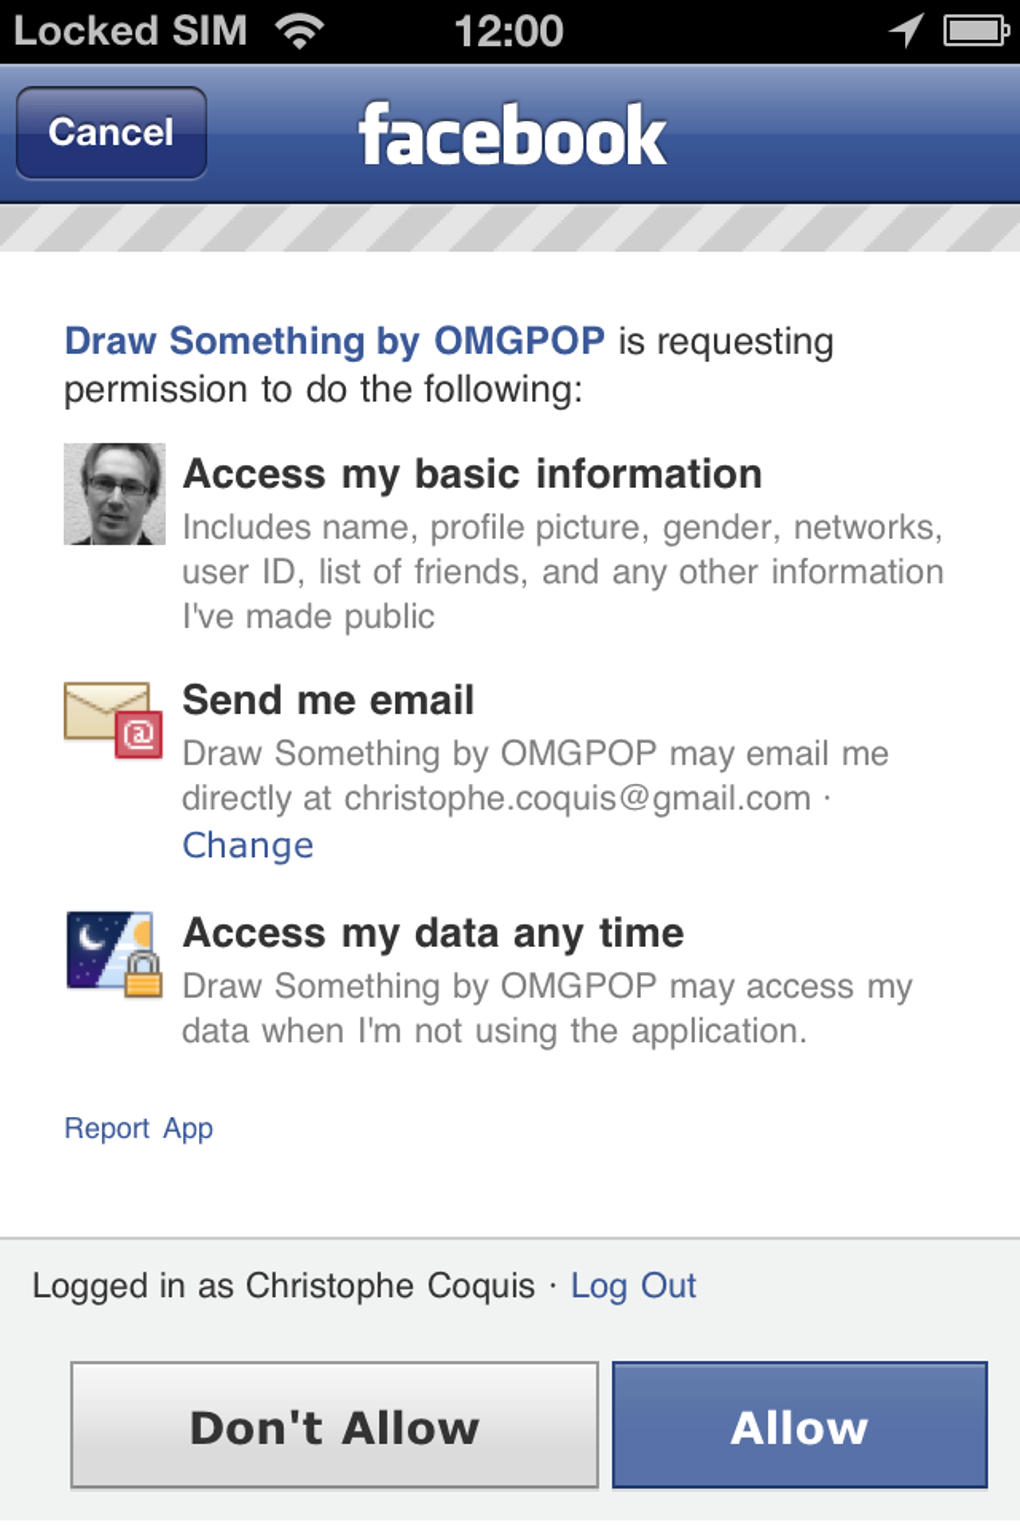
Task: Open the Report App link
Action: (138, 1128)
